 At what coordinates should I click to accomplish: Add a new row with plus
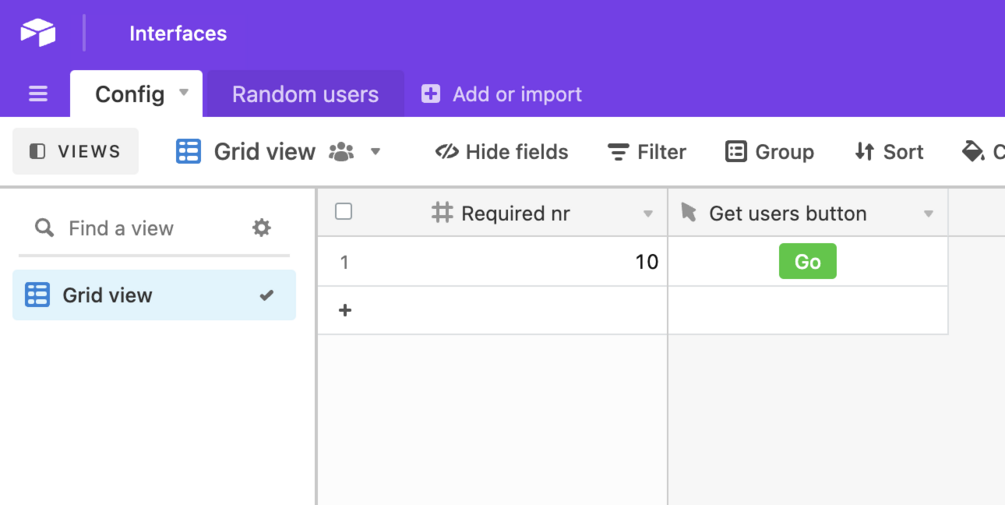[x=345, y=310]
